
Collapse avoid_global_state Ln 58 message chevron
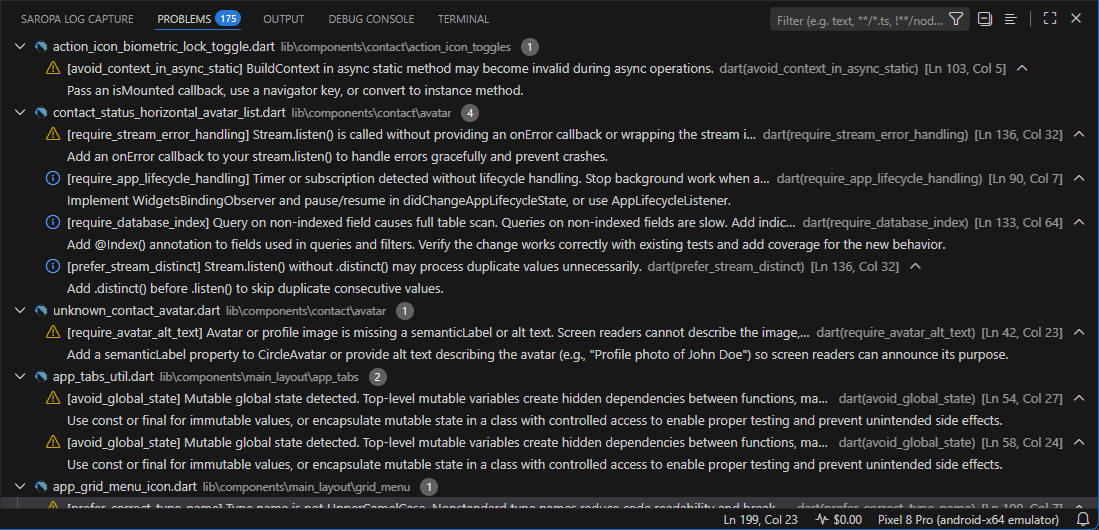coord(1079,442)
